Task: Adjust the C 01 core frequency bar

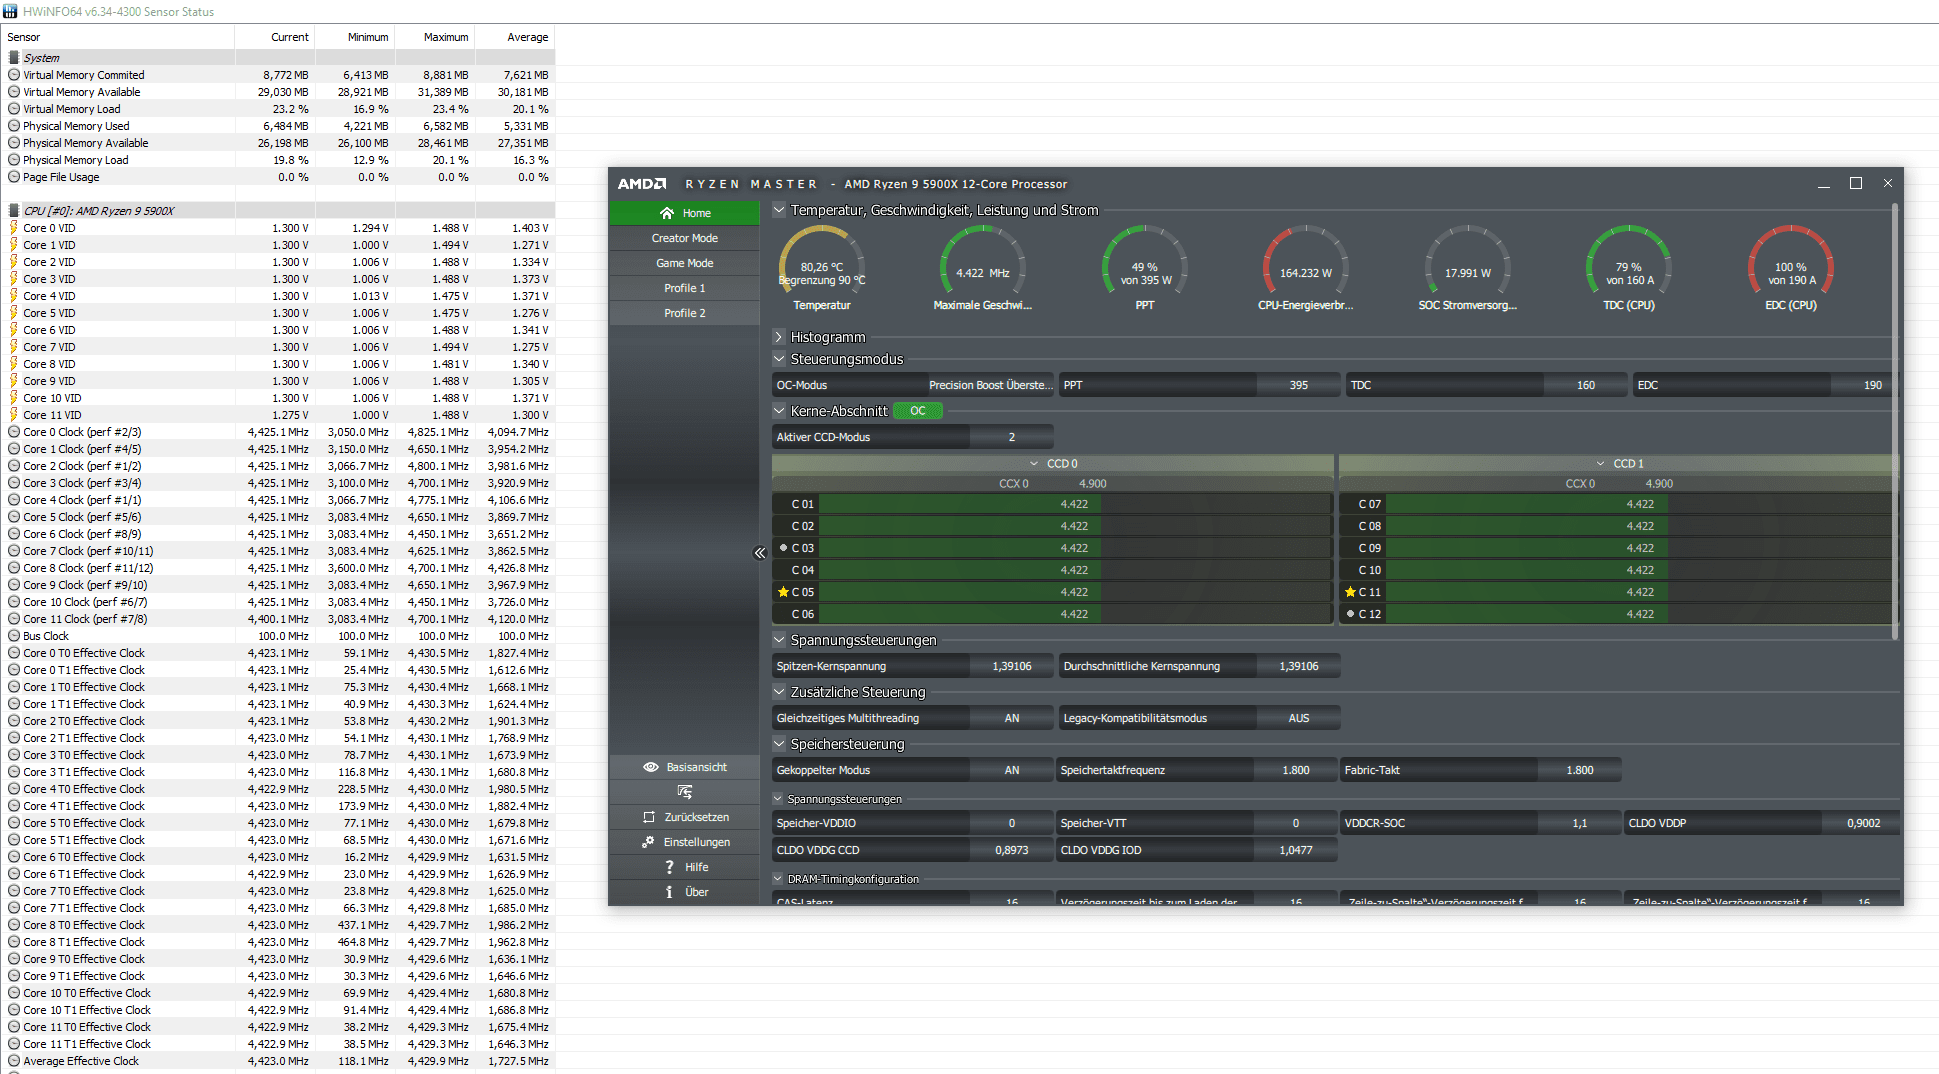Action: 1075,504
